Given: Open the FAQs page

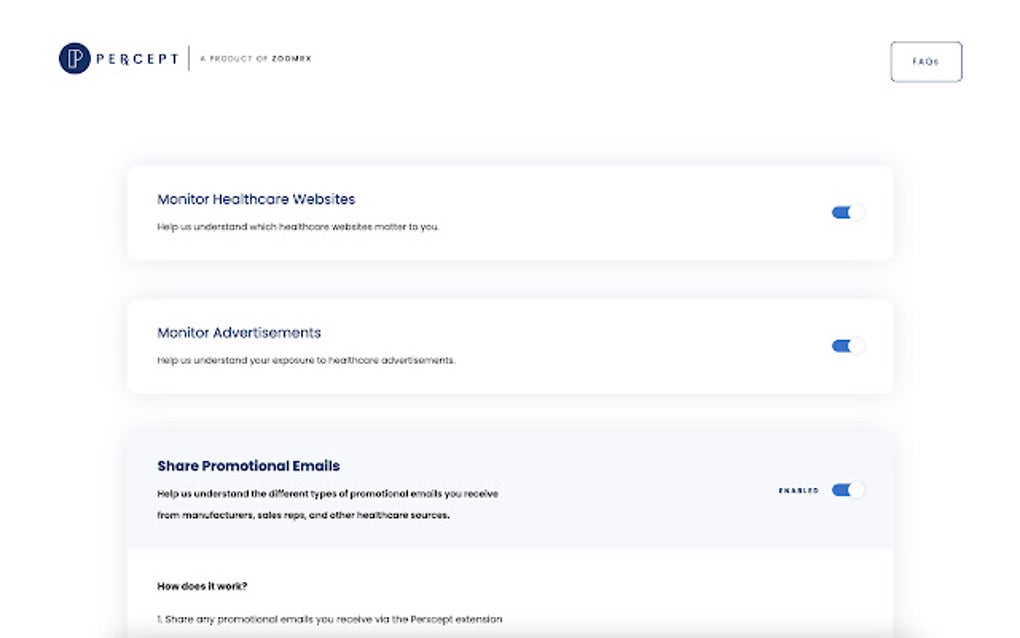Looking at the screenshot, I should (x=925, y=61).
